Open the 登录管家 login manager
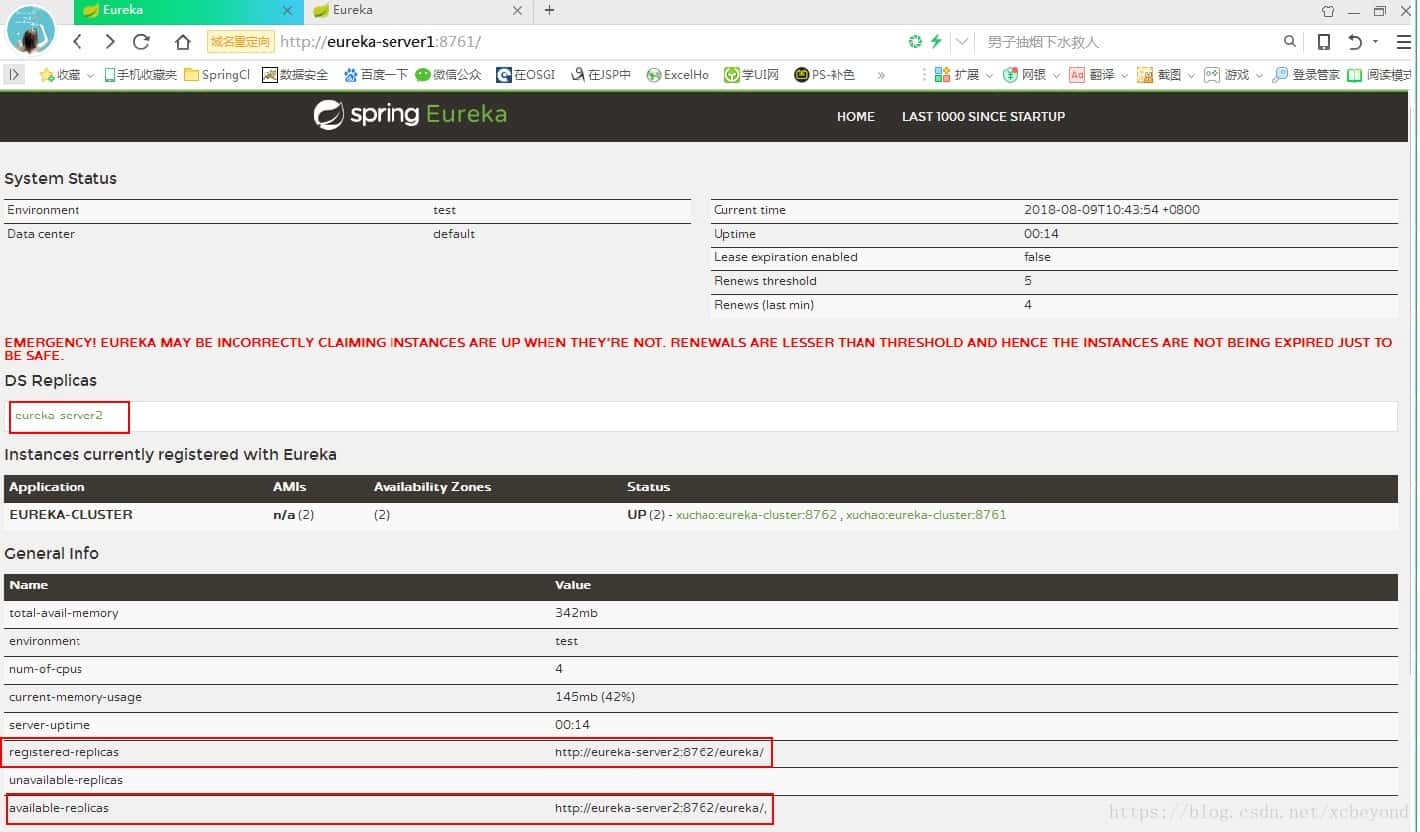Viewport: 1420px width, 832px height. click(x=1306, y=74)
